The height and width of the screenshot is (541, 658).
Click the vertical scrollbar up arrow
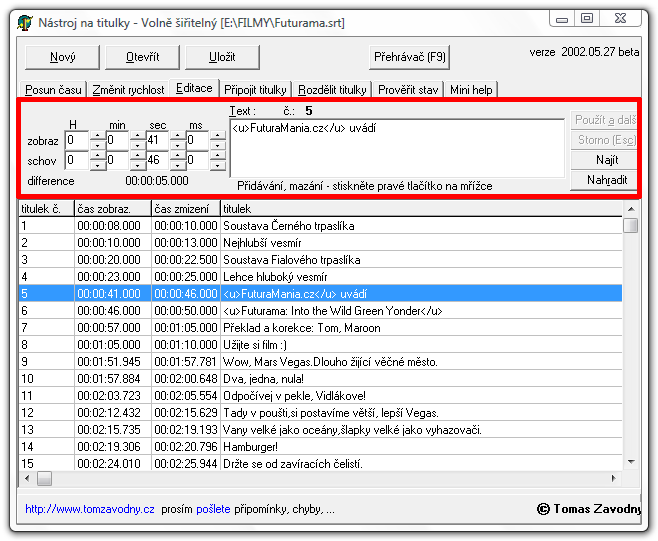tap(631, 209)
